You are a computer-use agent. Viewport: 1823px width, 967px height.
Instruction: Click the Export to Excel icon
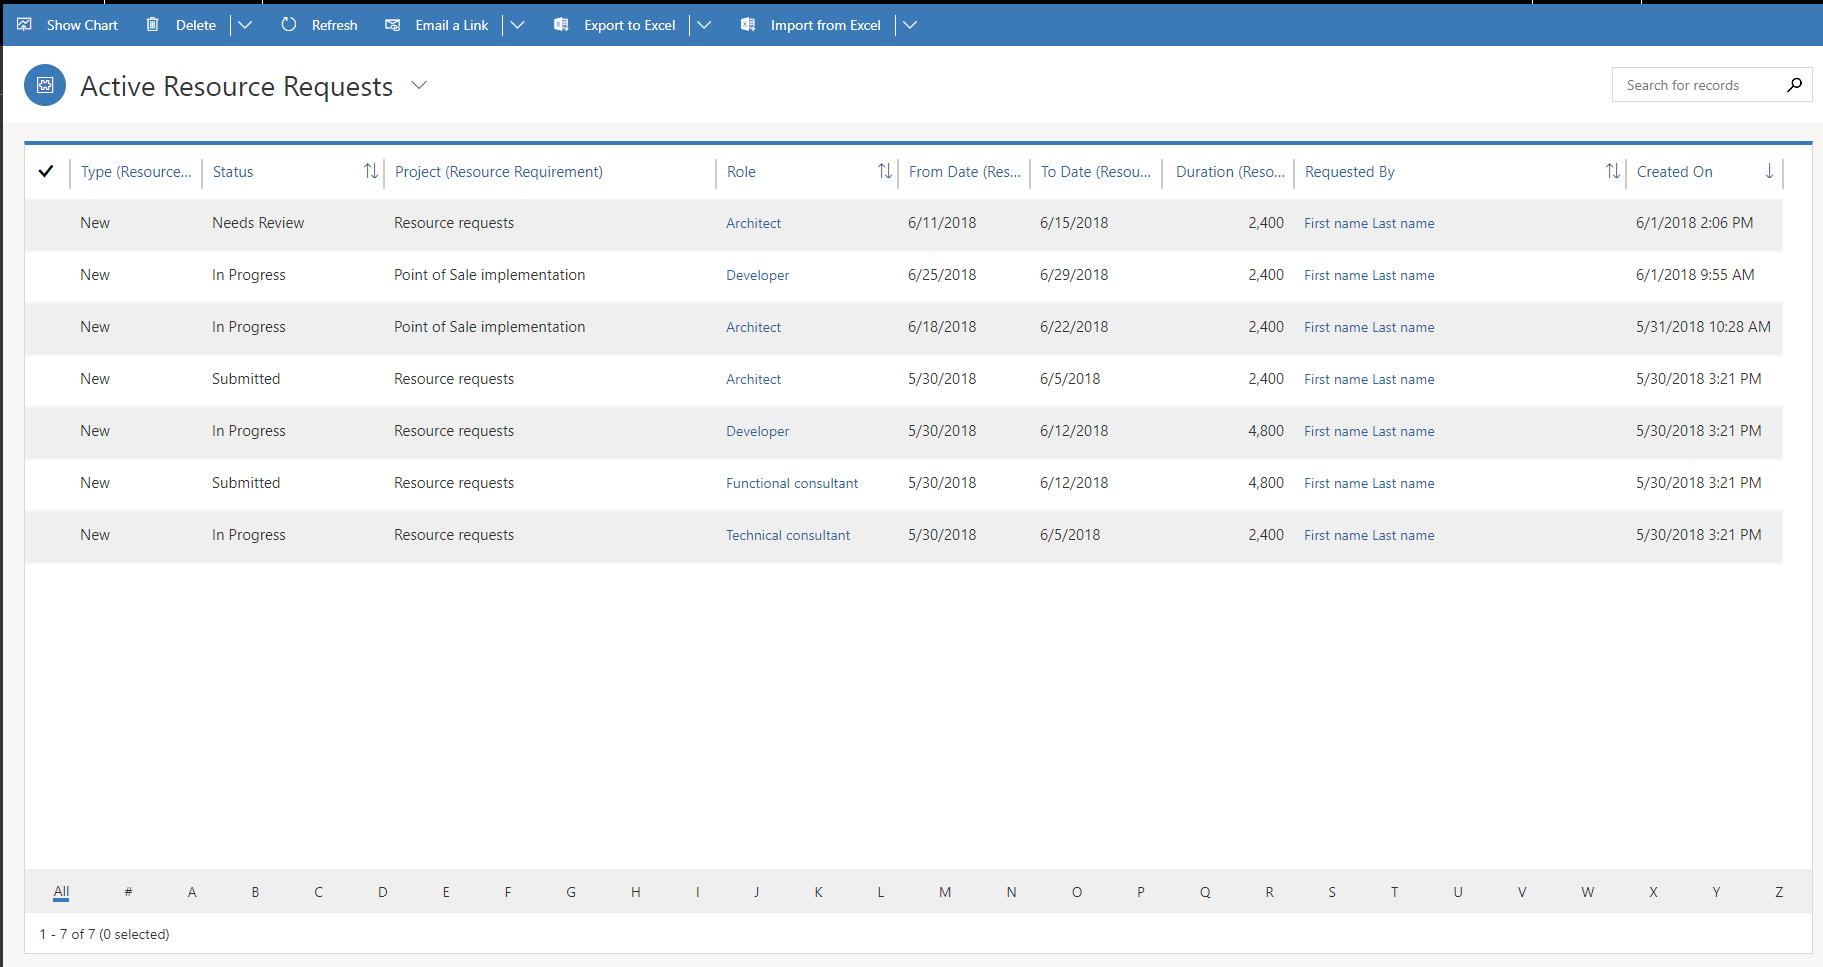(x=562, y=24)
